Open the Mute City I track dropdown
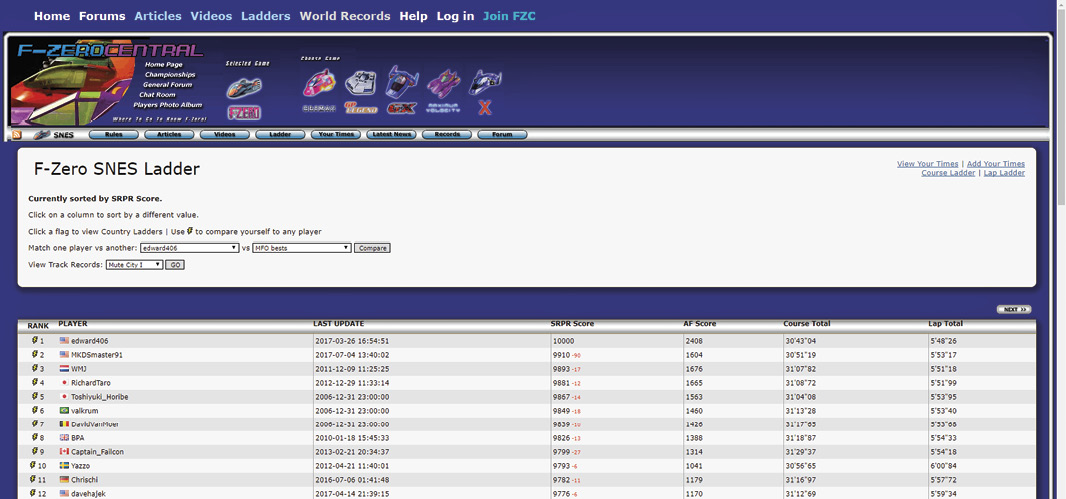Image resolution: width=1066 pixels, height=499 pixels. (x=134, y=264)
